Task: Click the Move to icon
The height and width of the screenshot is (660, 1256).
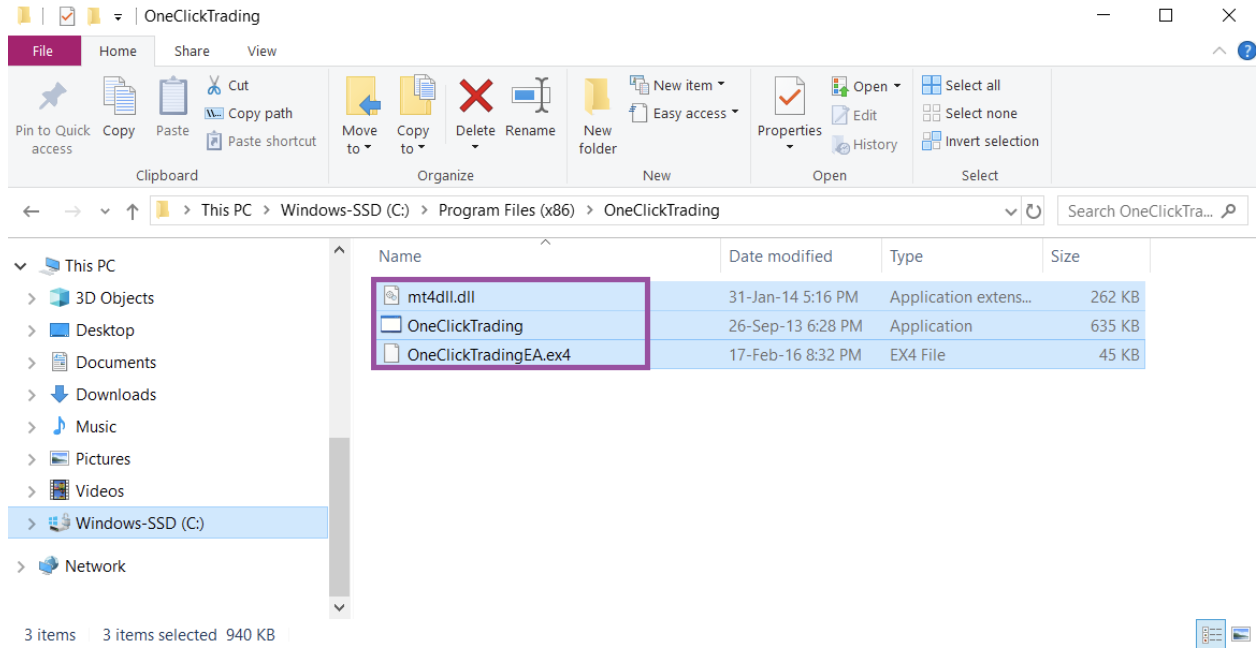Action: point(362,97)
